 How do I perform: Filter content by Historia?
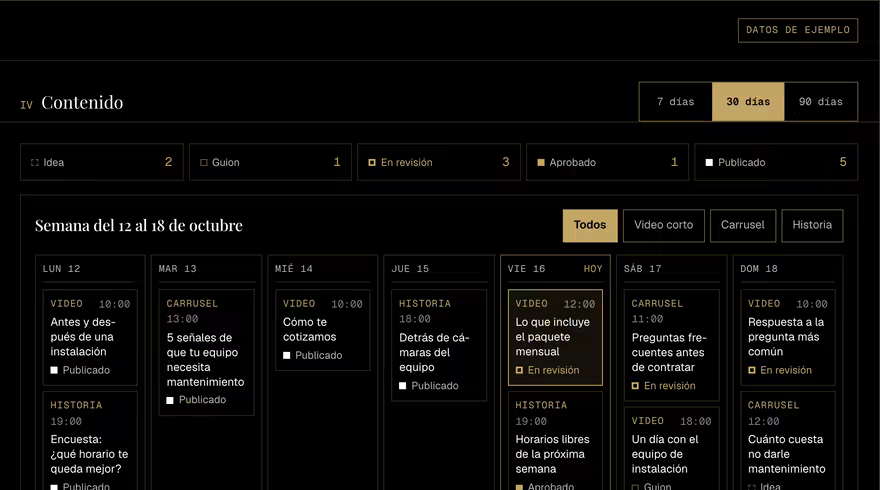812,226
